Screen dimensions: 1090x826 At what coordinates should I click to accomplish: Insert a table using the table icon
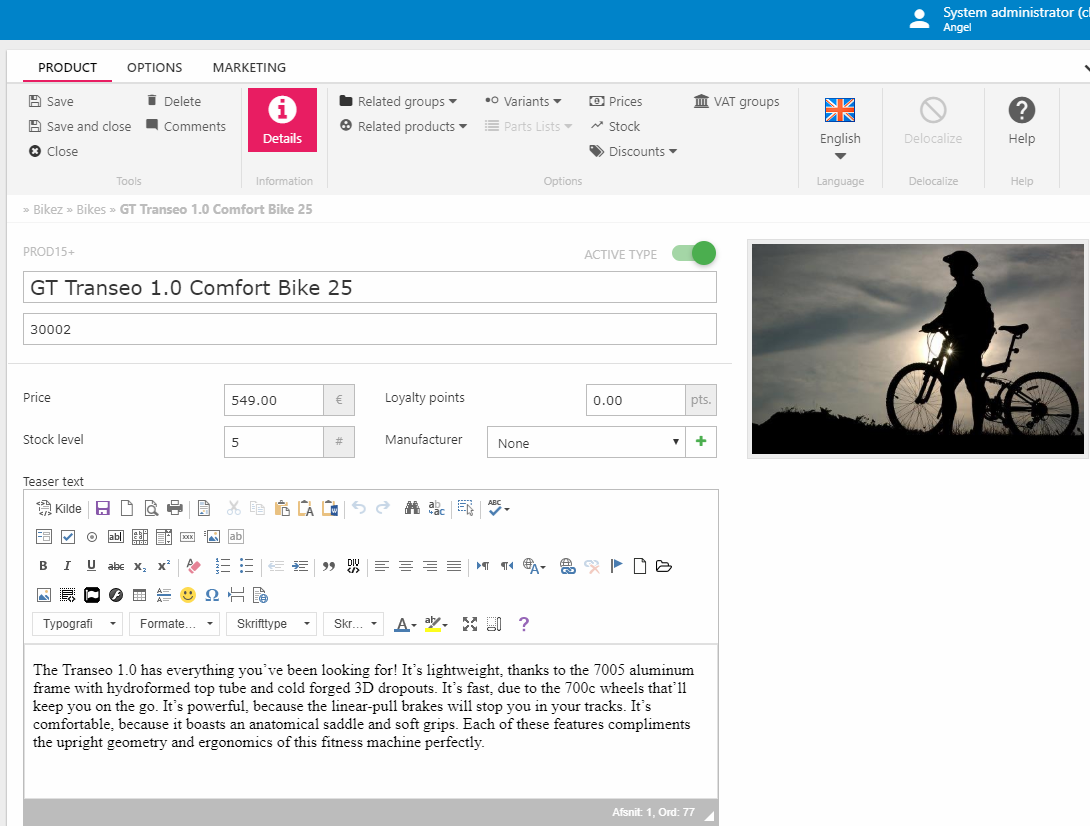139,595
